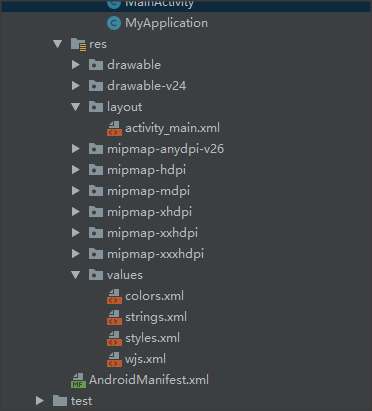Click the mipmap-xxhdpi folder icon
This screenshot has height=411, width=372.
96,233
